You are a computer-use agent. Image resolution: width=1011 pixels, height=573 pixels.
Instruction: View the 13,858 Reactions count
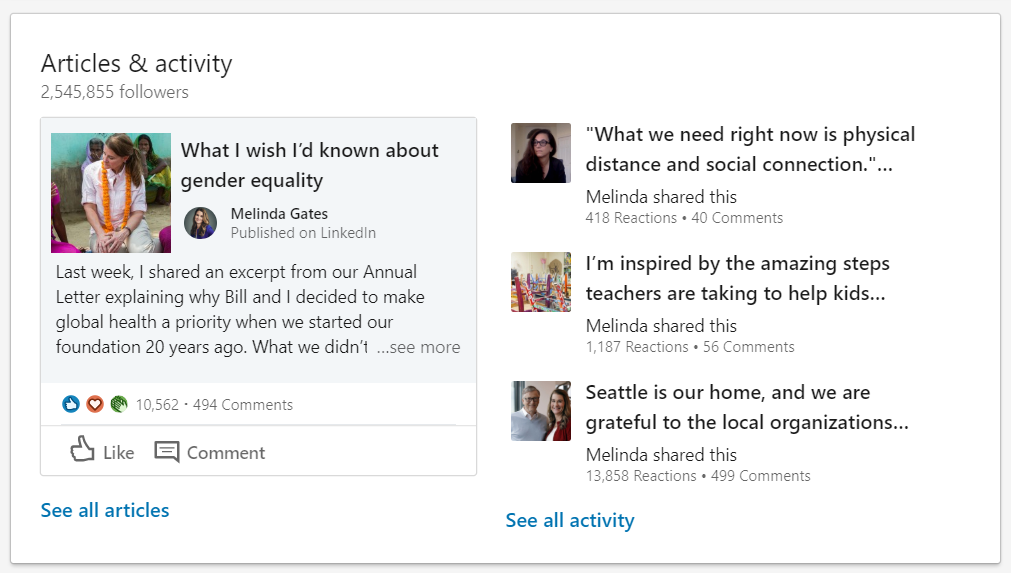click(x=641, y=476)
